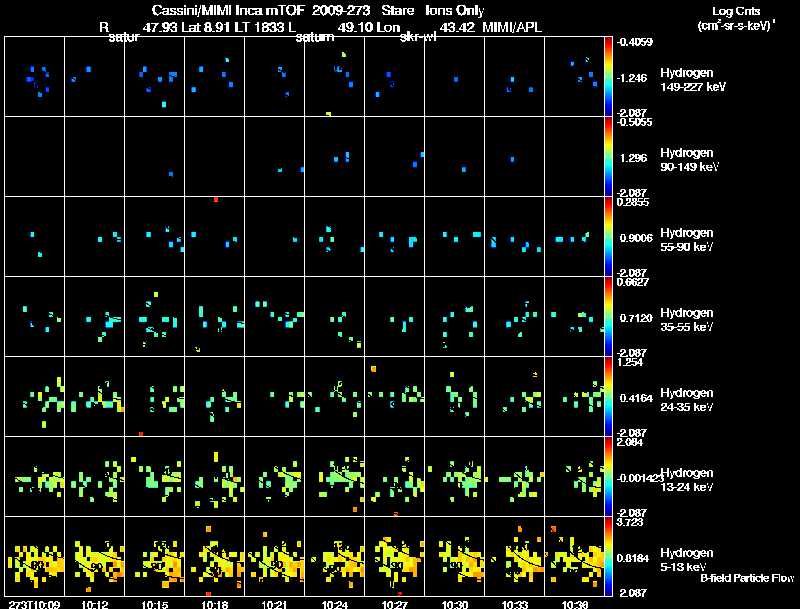800x609 pixels.
Task: Open the Hydrogen 90-149 keV panel at 10:30
Action: tap(455, 157)
